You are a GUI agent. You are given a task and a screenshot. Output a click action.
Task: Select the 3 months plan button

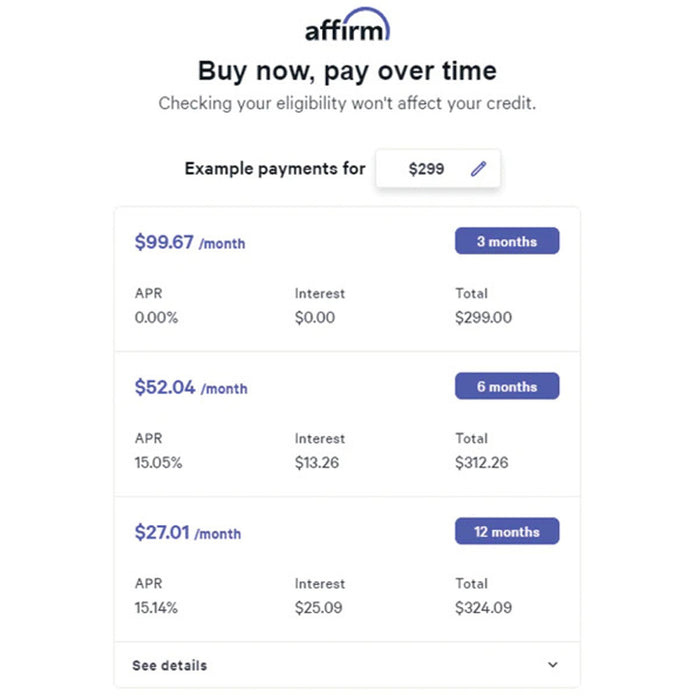(x=507, y=241)
